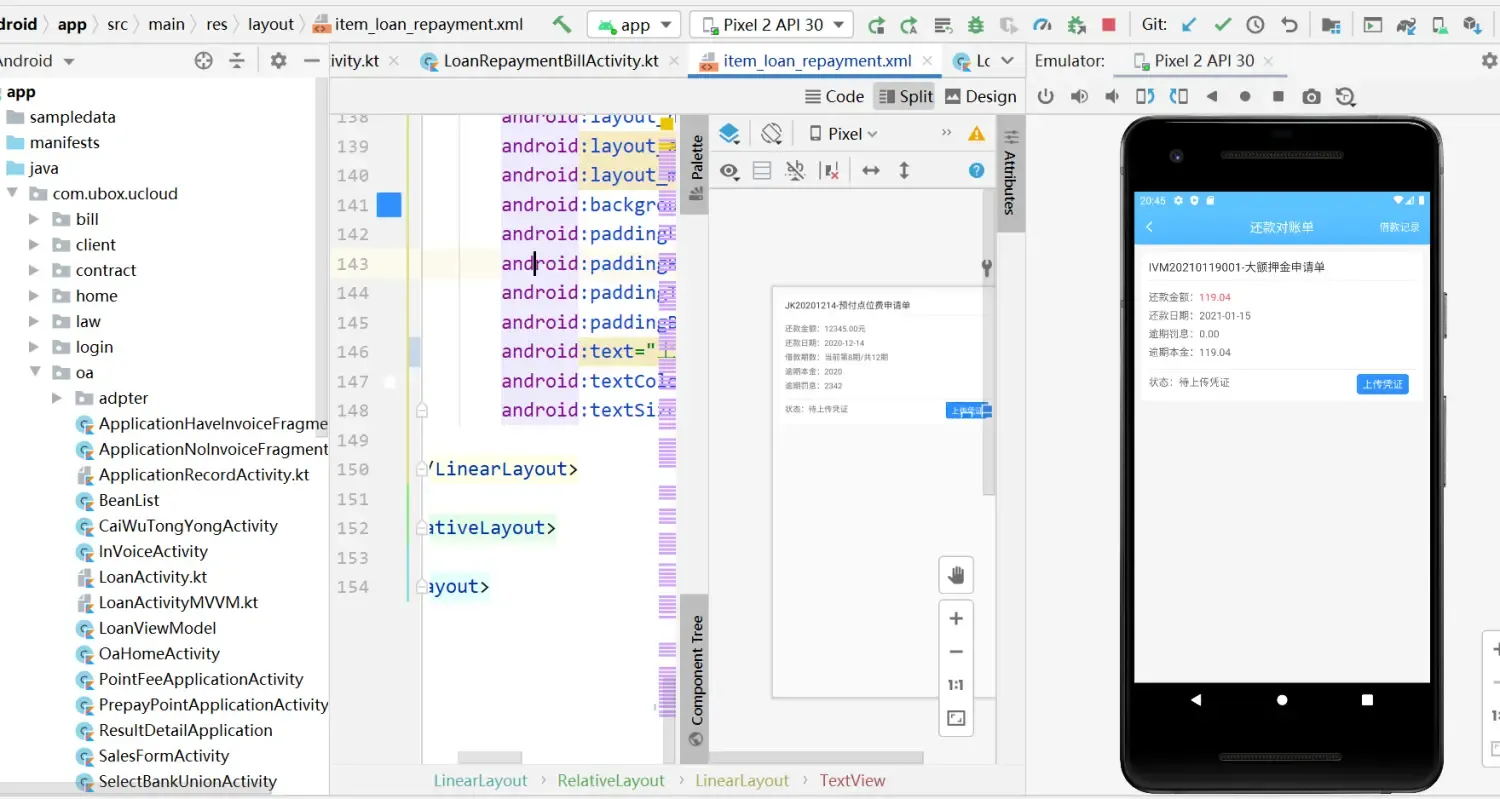
Task: Toggle view options with the eye icon
Action: pos(729,170)
